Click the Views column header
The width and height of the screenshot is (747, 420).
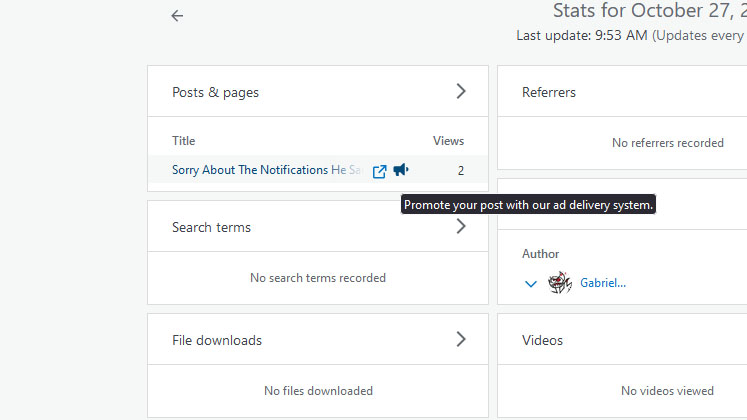click(x=448, y=141)
